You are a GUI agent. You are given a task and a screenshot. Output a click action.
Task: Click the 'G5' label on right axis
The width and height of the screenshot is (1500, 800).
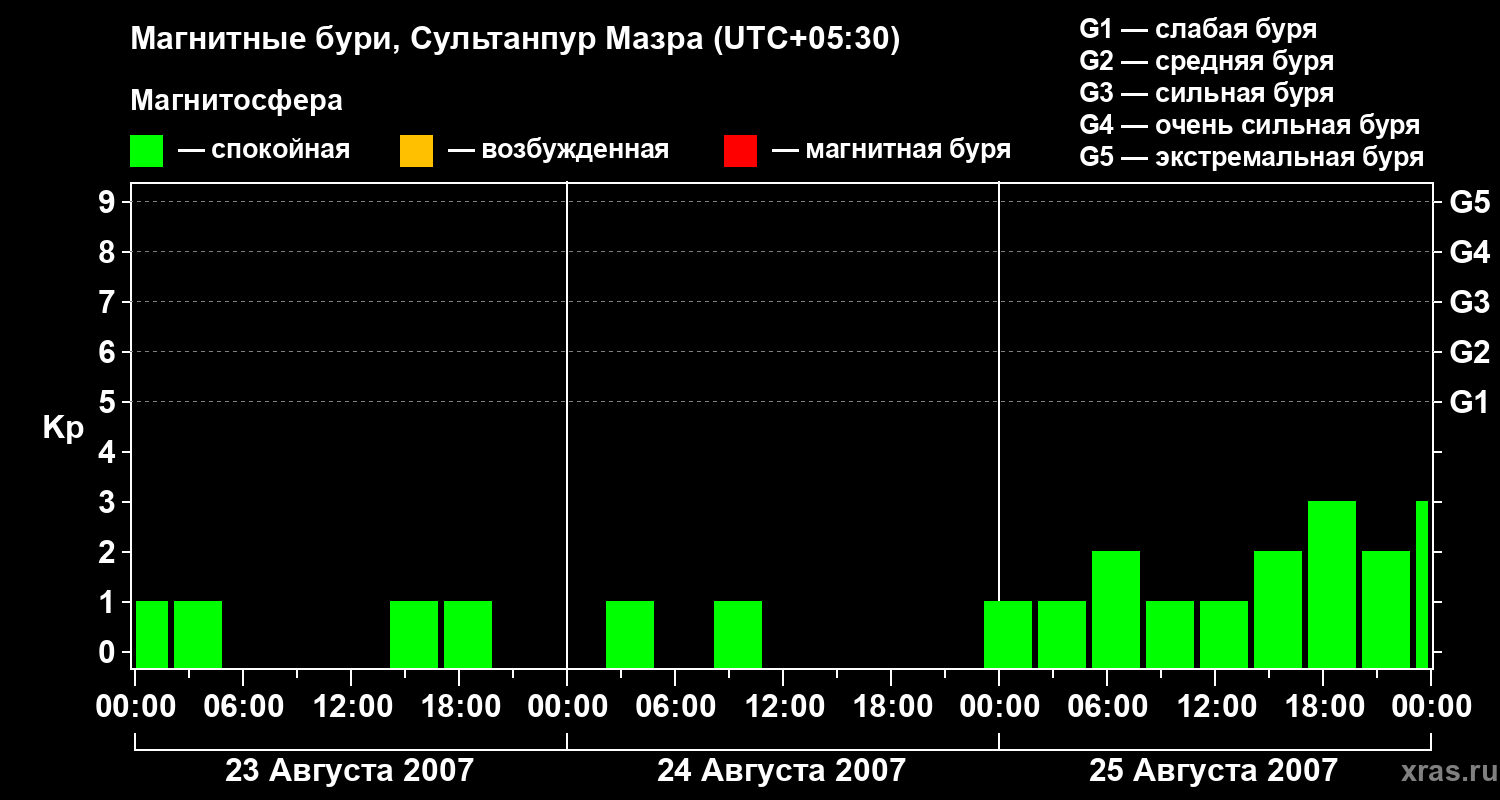click(1469, 203)
